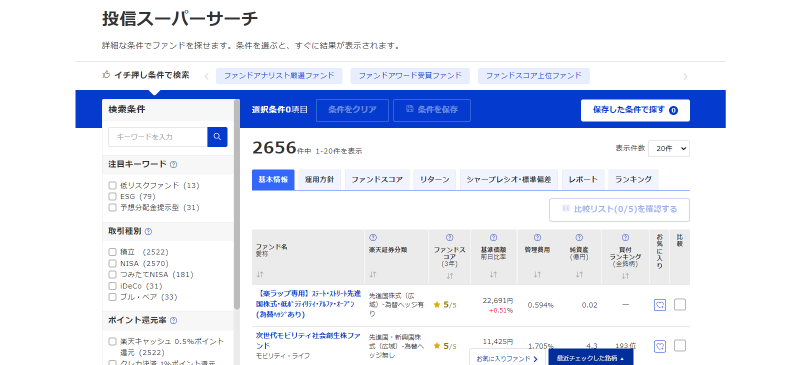Click the 検索条件 panel scrollbar

point(237,204)
